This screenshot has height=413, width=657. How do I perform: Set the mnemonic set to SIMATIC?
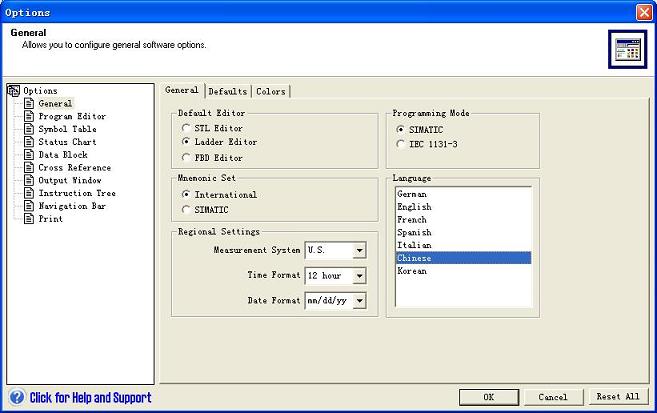186,209
